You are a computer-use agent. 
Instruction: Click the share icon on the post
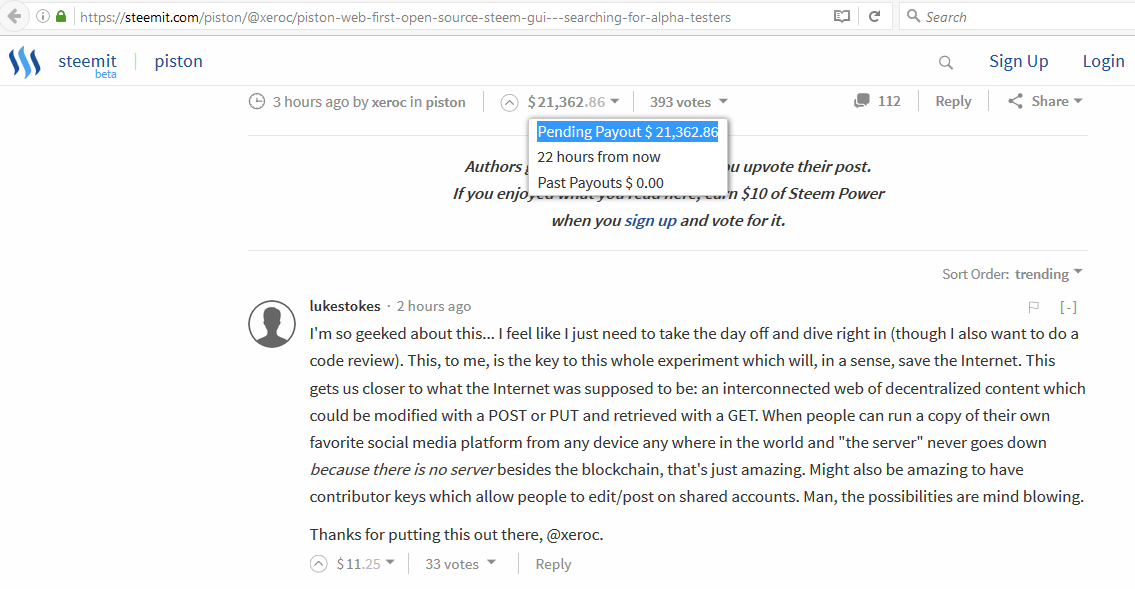[1016, 101]
